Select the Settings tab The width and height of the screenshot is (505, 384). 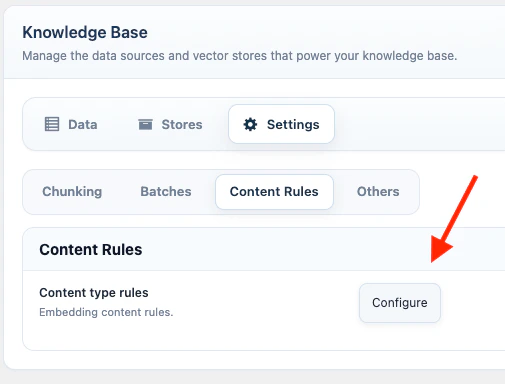(x=281, y=124)
